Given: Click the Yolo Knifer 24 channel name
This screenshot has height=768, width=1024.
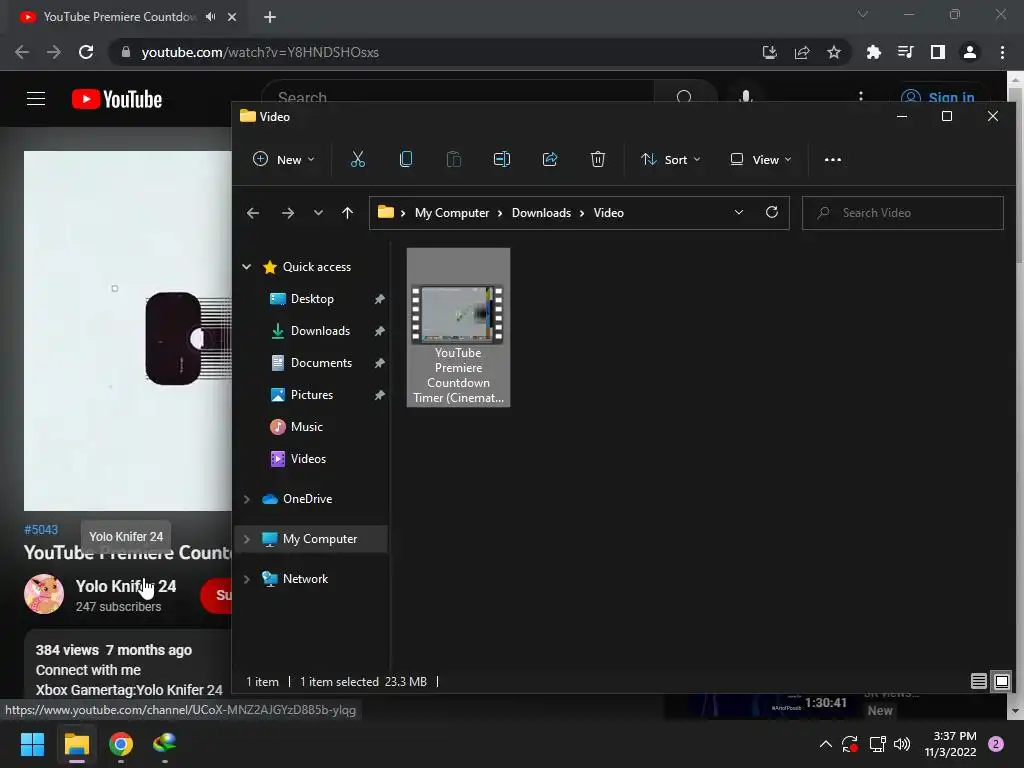Looking at the screenshot, I should [x=125, y=586].
